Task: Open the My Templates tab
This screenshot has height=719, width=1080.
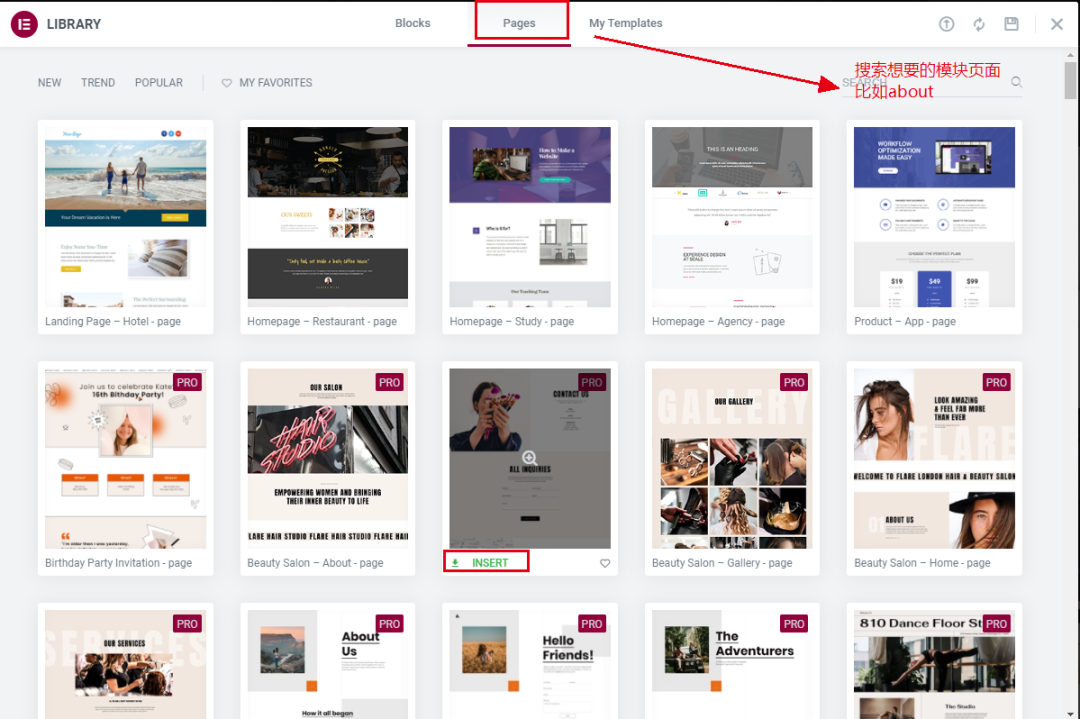Action: coord(625,23)
